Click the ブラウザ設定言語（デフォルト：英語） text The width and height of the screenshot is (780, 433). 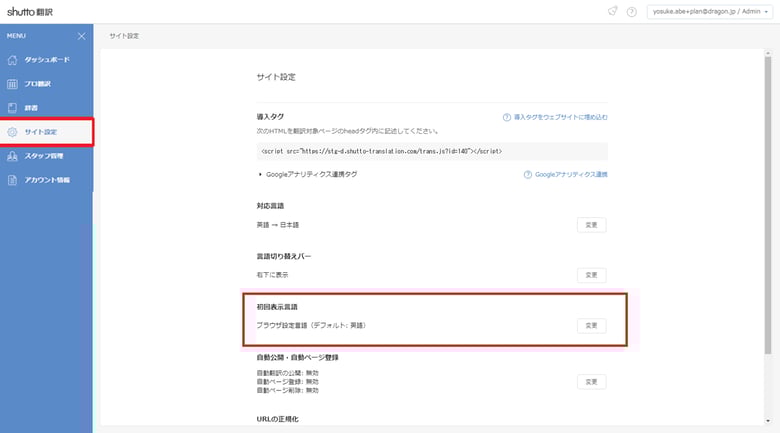click(x=312, y=325)
